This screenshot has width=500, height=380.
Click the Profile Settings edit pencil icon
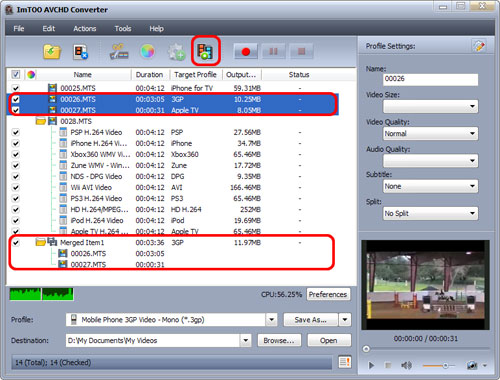[479, 46]
